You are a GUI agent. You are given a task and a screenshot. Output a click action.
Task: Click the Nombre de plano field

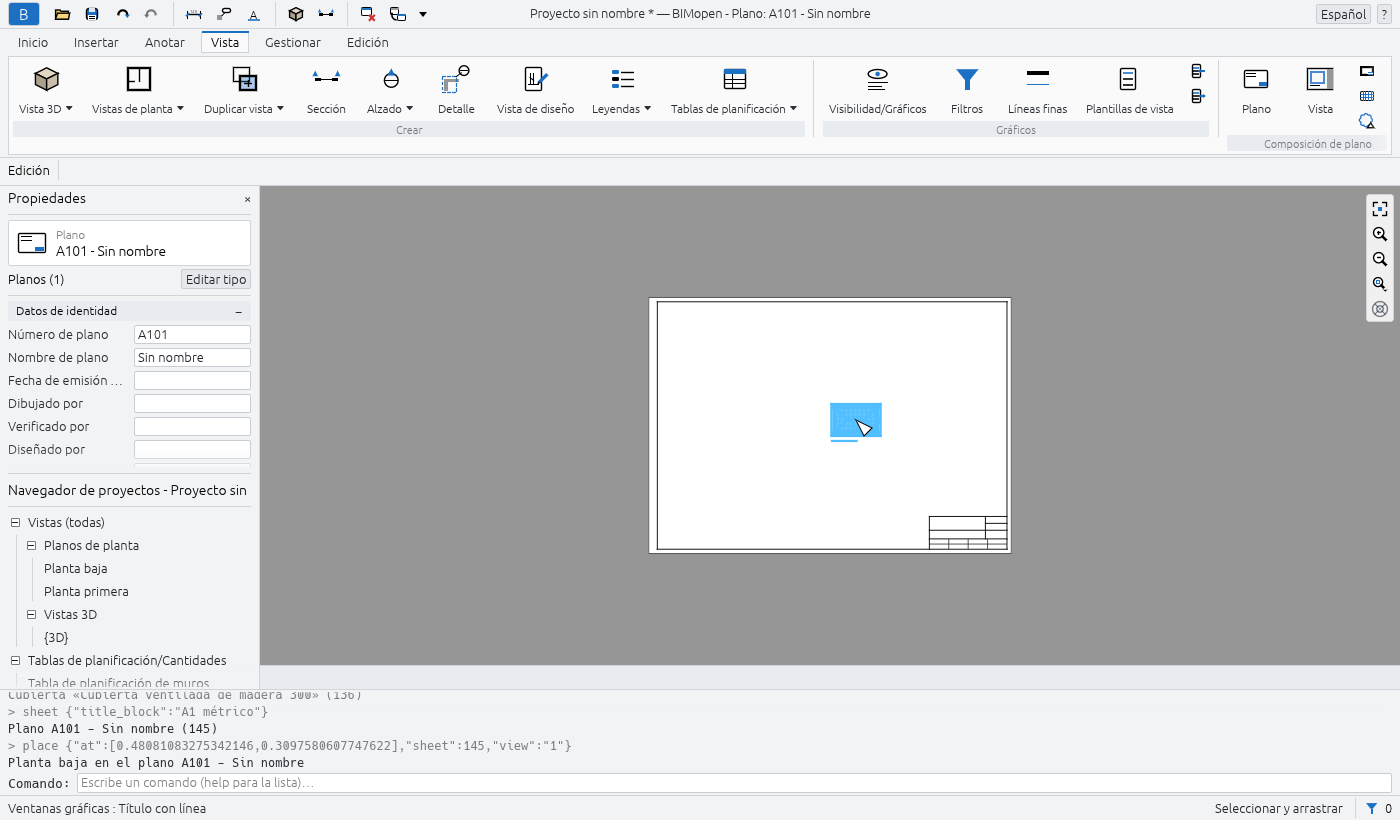(x=192, y=357)
